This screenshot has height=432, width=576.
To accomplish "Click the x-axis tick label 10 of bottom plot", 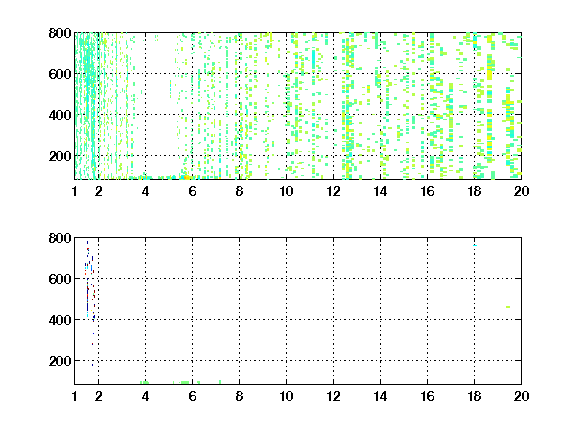I will pos(286,396).
